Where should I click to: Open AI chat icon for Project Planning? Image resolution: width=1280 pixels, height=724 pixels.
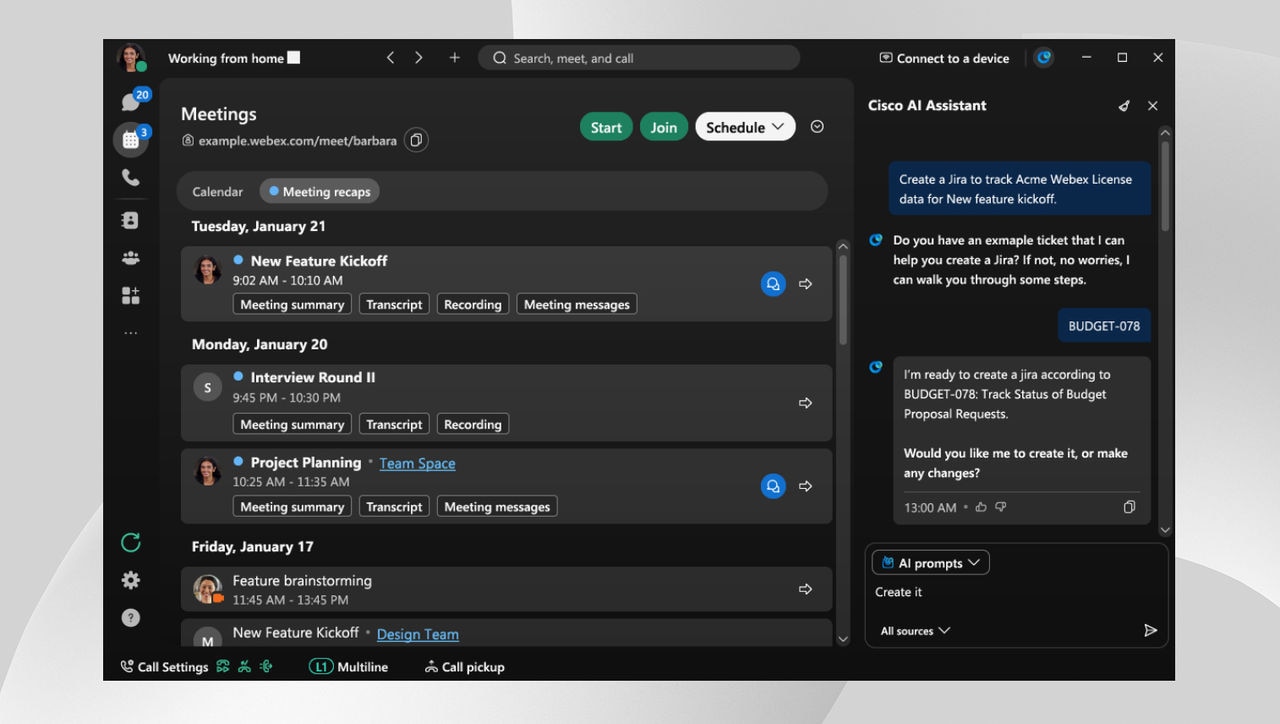click(x=773, y=486)
